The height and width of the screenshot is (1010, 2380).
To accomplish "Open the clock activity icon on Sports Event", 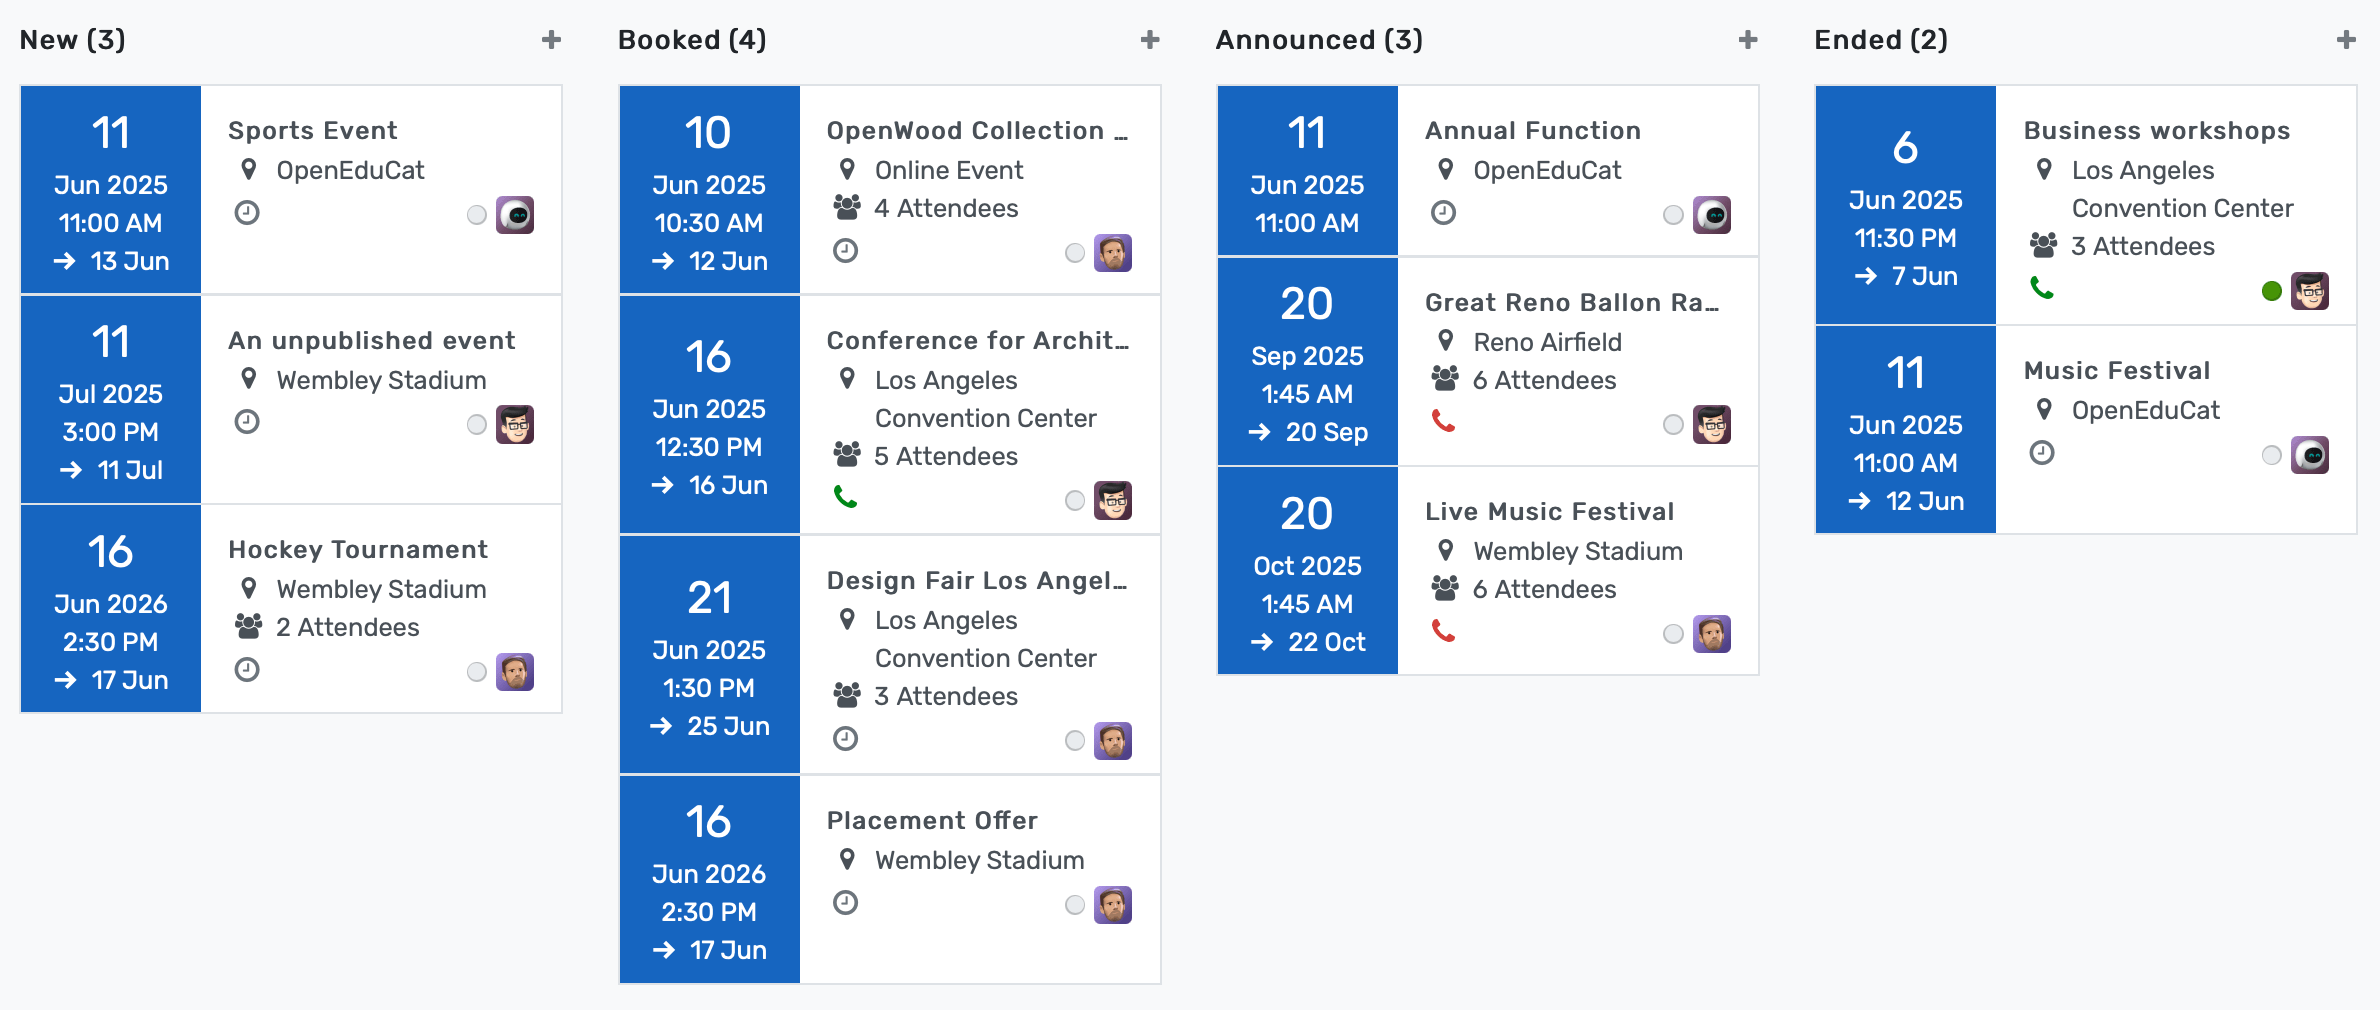I will (x=247, y=213).
